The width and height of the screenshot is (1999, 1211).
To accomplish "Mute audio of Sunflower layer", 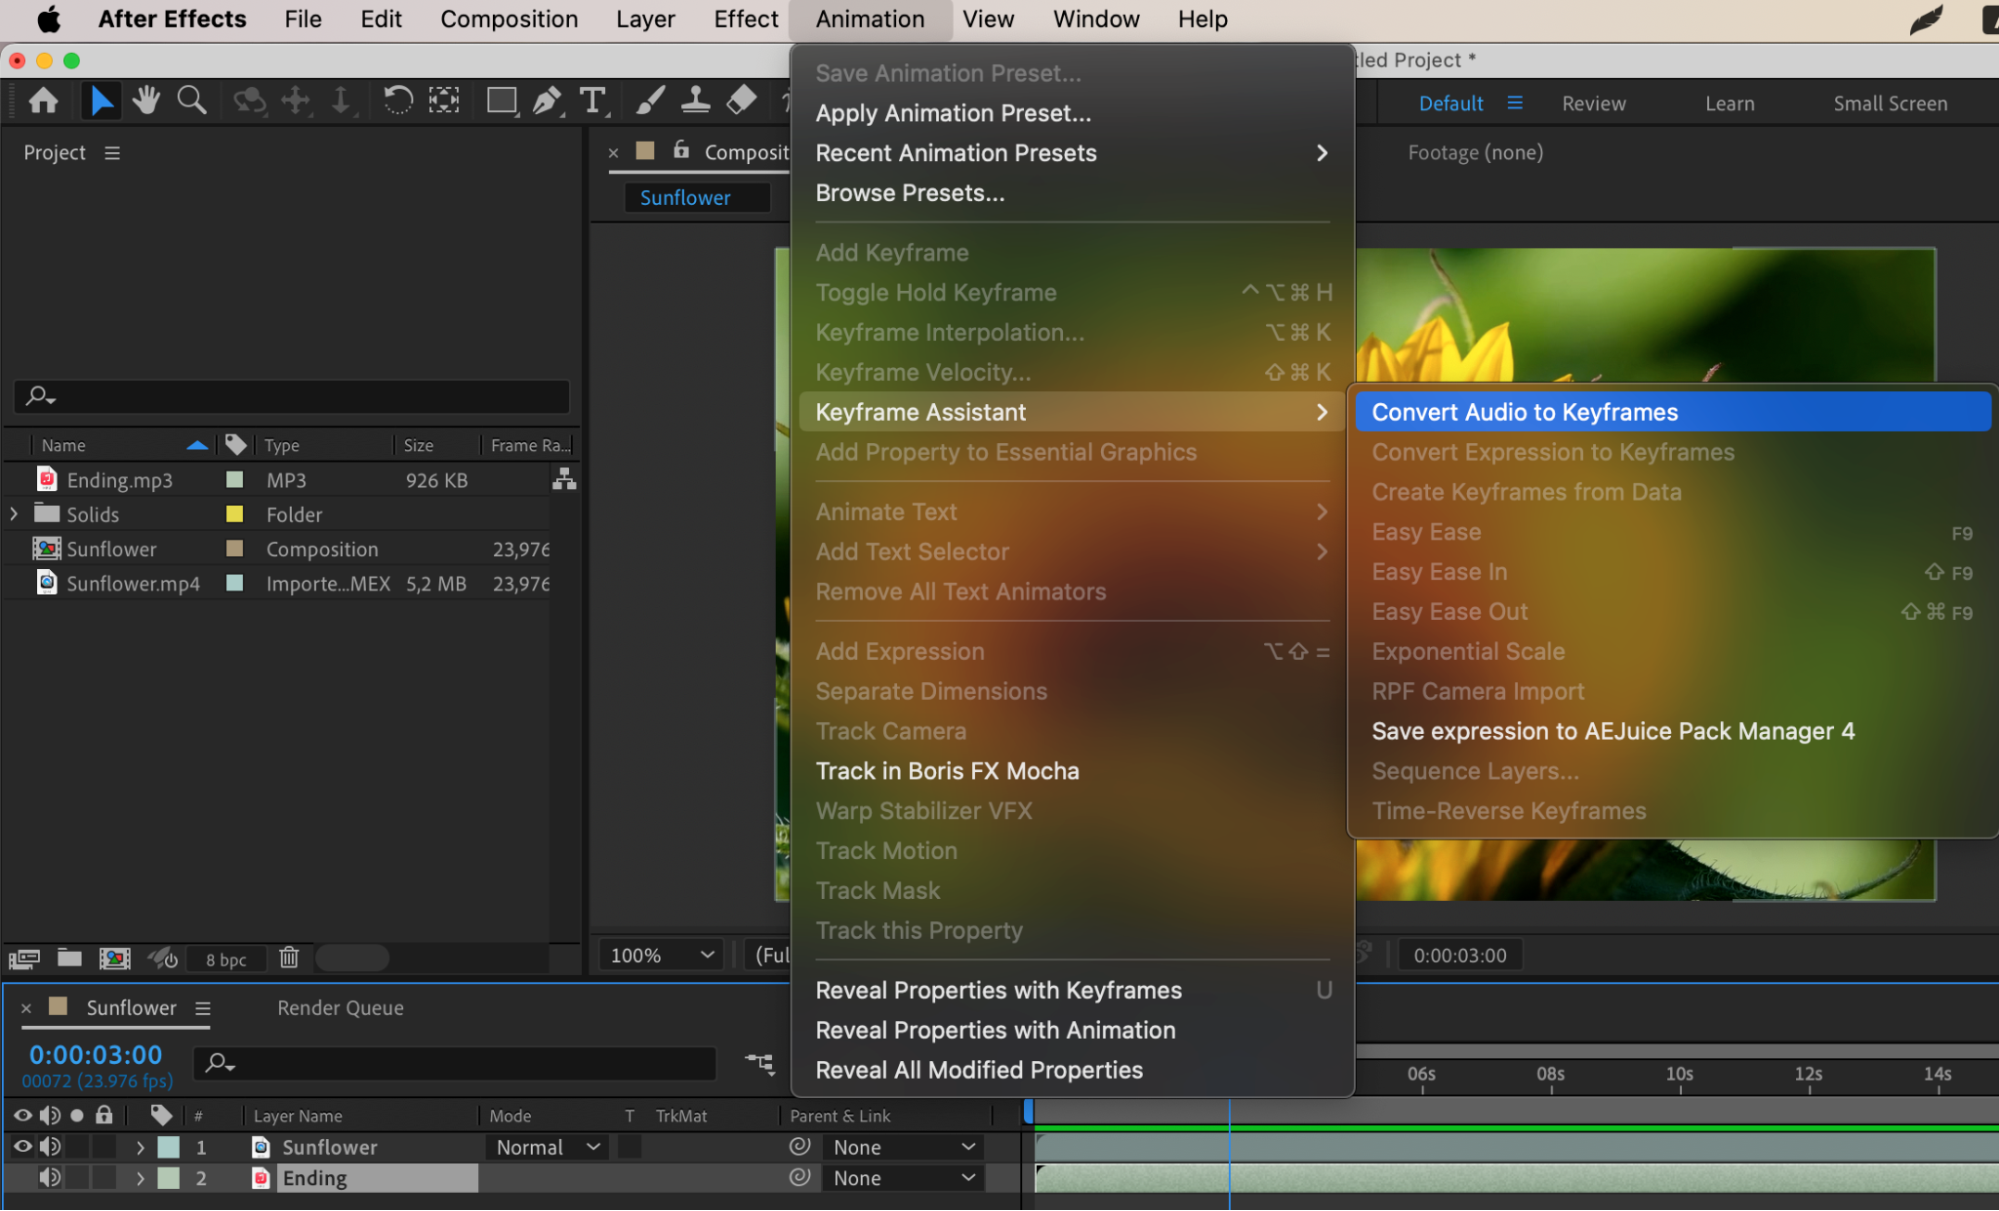I will [x=50, y=1147].
